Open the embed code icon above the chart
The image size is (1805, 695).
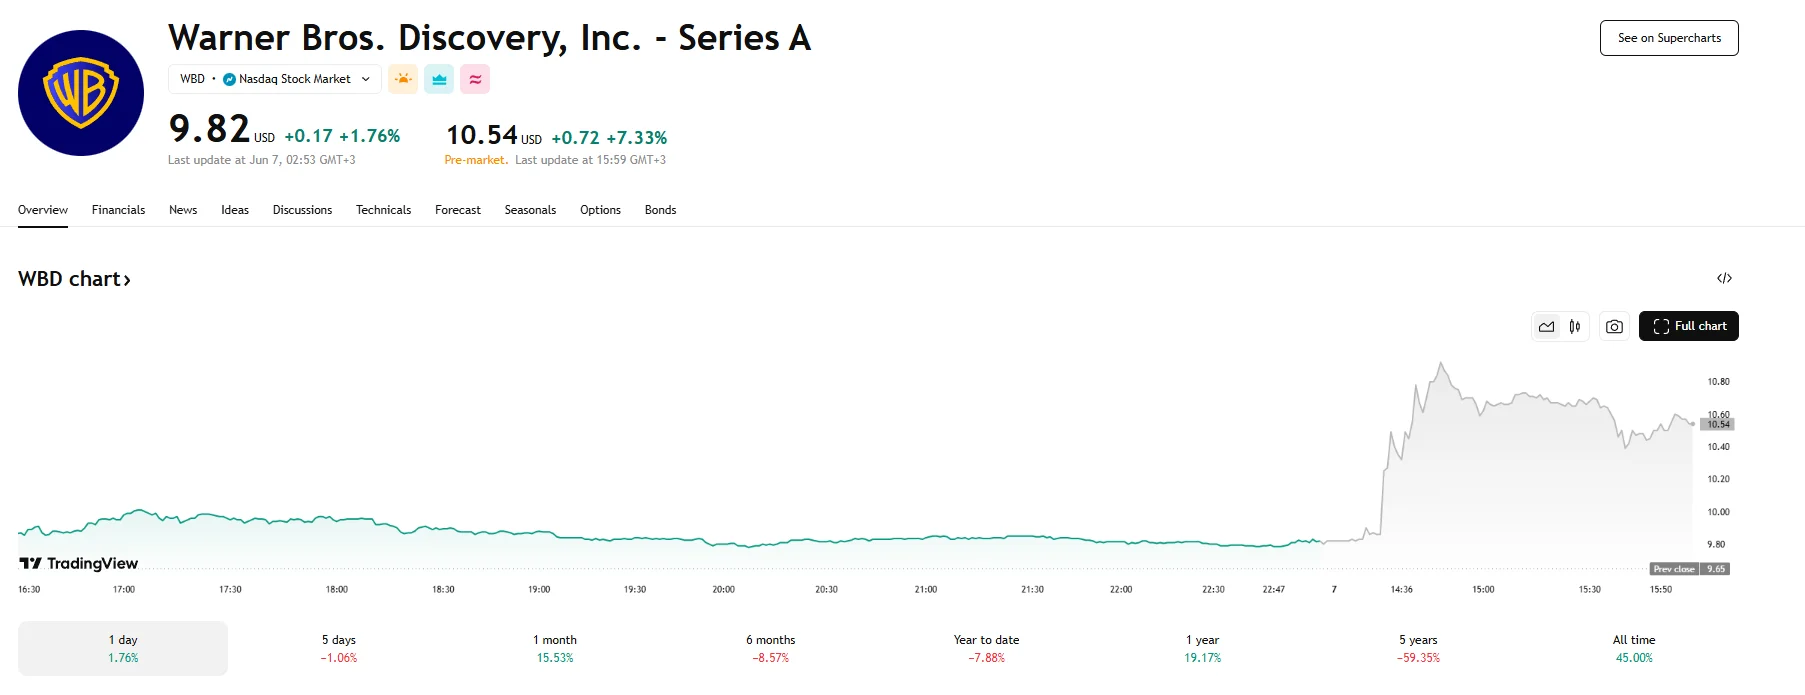1722,277
